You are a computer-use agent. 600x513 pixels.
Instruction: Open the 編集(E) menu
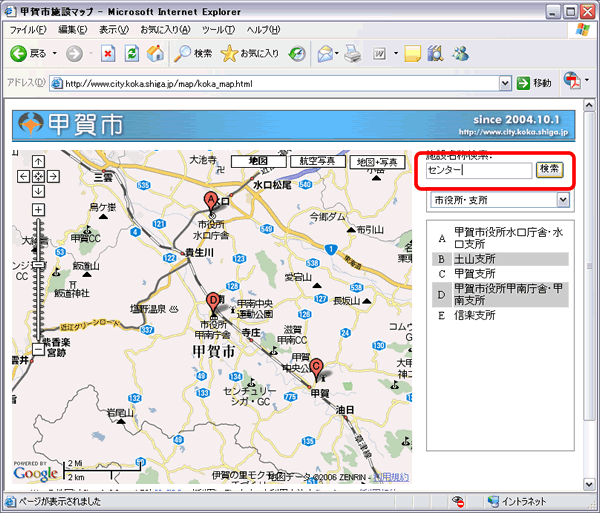point(73,30)
